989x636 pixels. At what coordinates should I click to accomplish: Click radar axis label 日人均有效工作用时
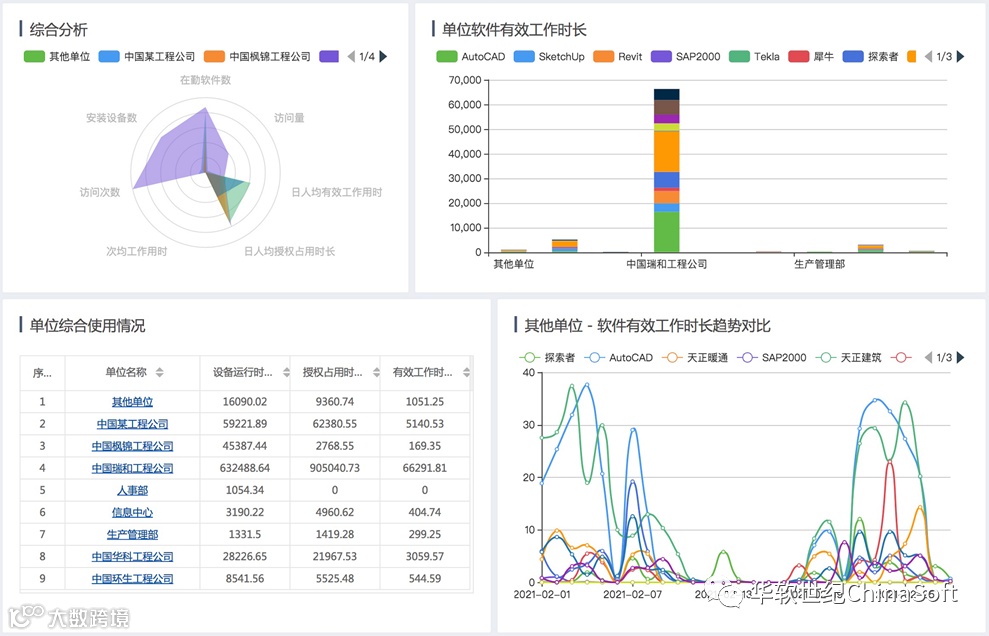coord(337,192)
